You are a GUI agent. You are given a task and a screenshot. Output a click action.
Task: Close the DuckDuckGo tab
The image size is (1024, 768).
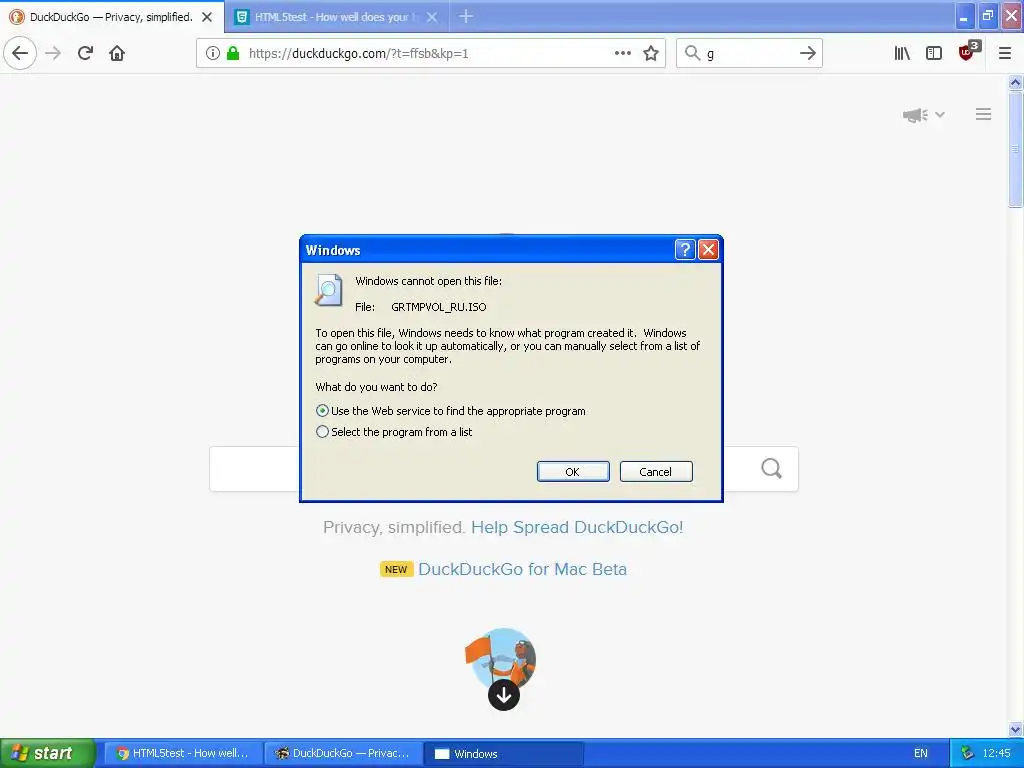coord(207,17)
